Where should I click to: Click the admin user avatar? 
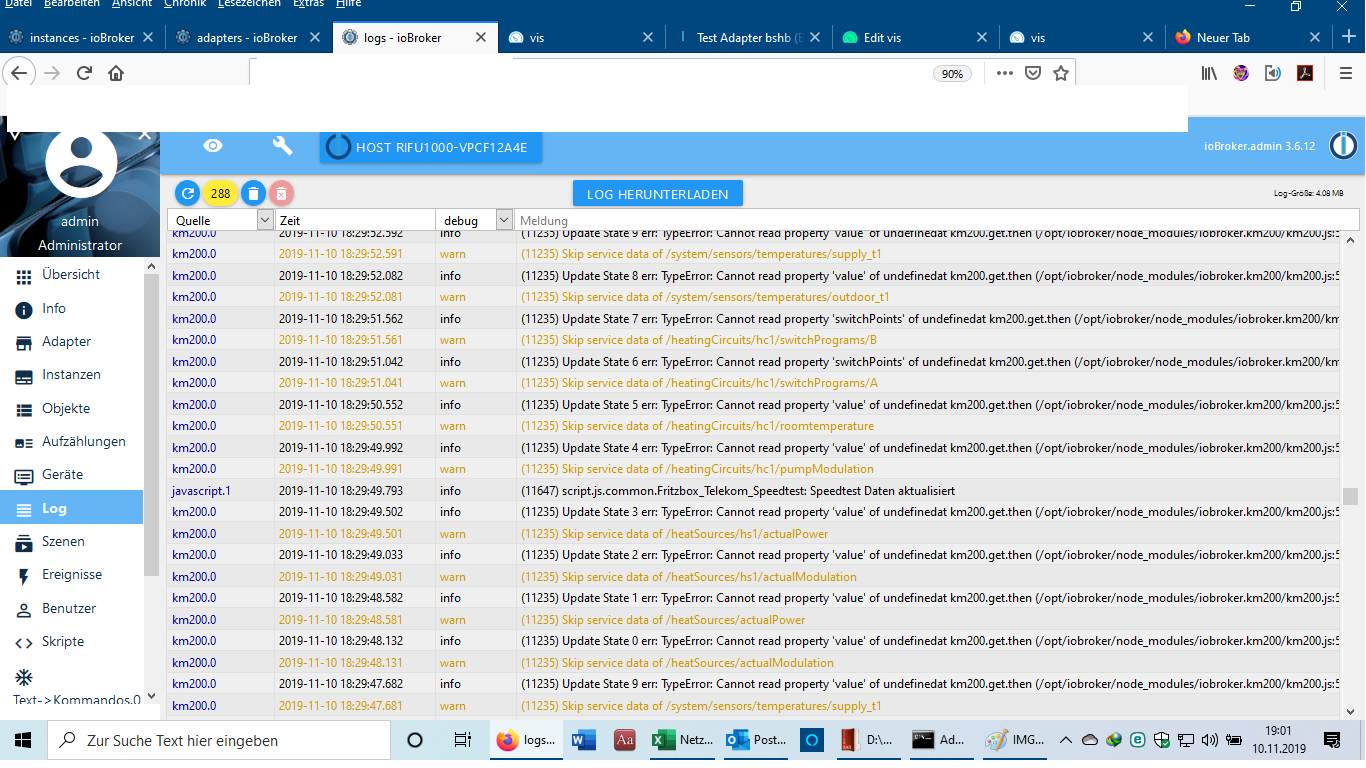tap(80, 163)
